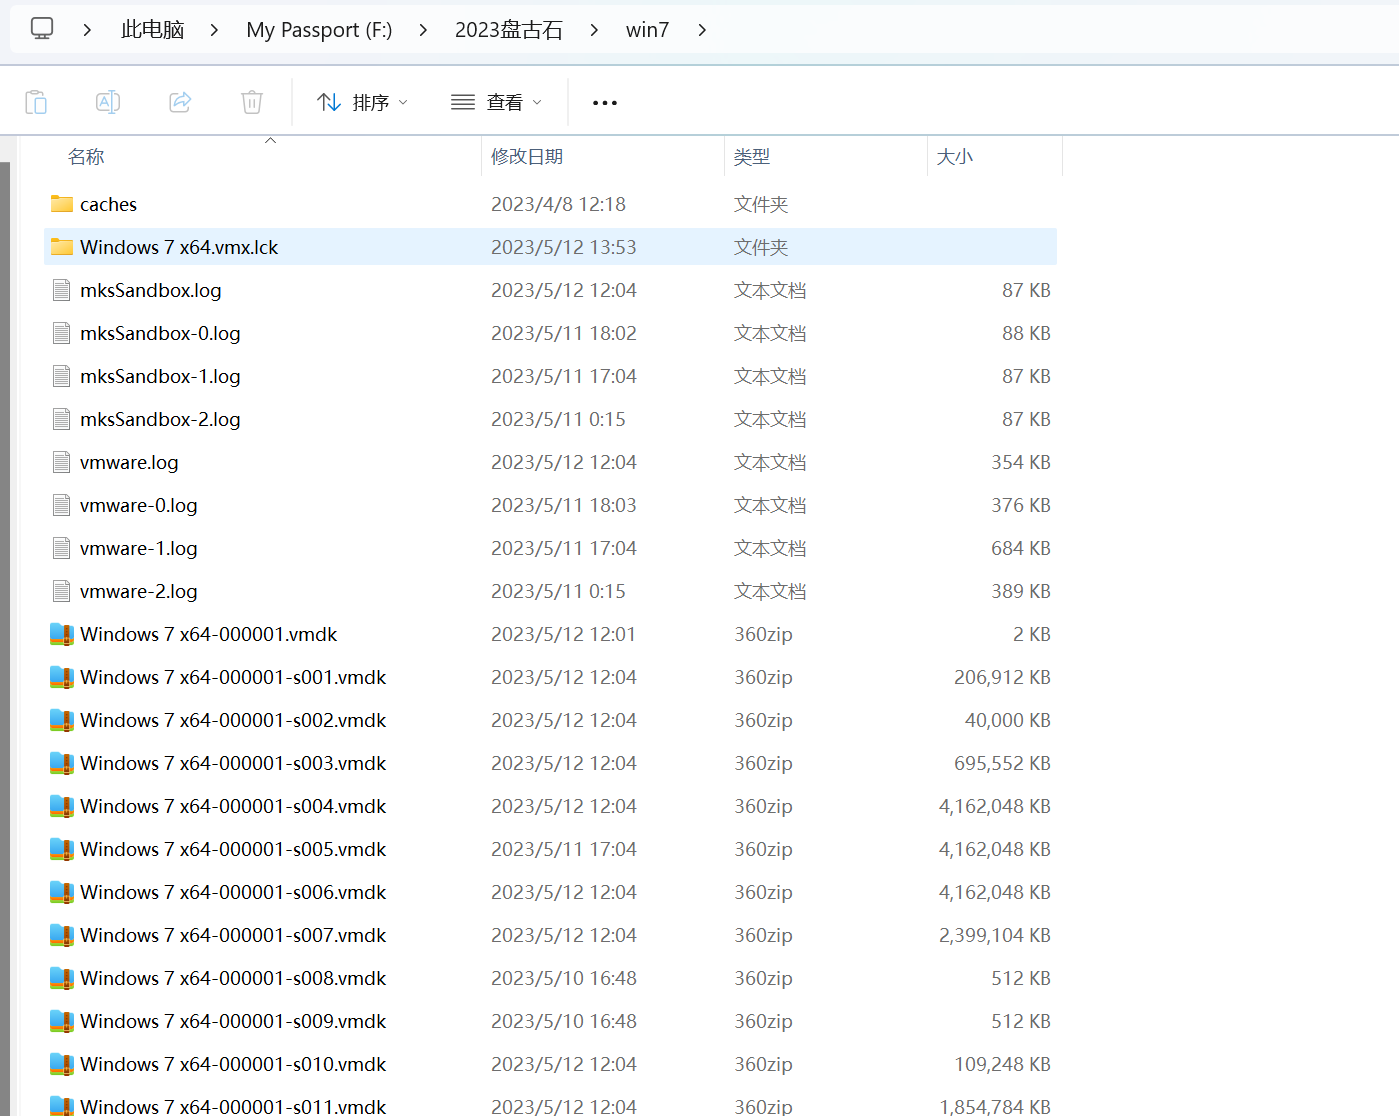
Task: Click the Rename icon in toolbar
Action: (x=108, y=102)
